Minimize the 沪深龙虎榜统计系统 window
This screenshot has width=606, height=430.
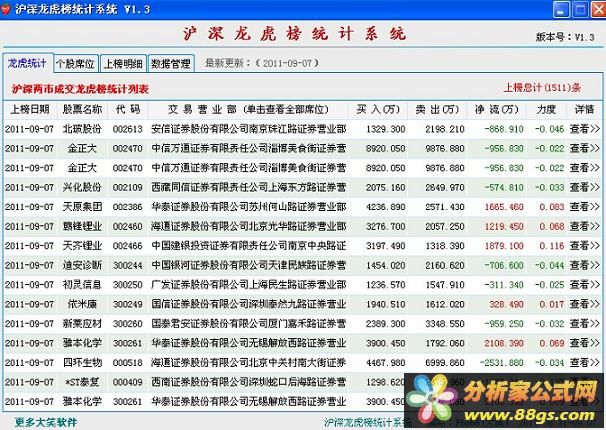coord(562,9)
